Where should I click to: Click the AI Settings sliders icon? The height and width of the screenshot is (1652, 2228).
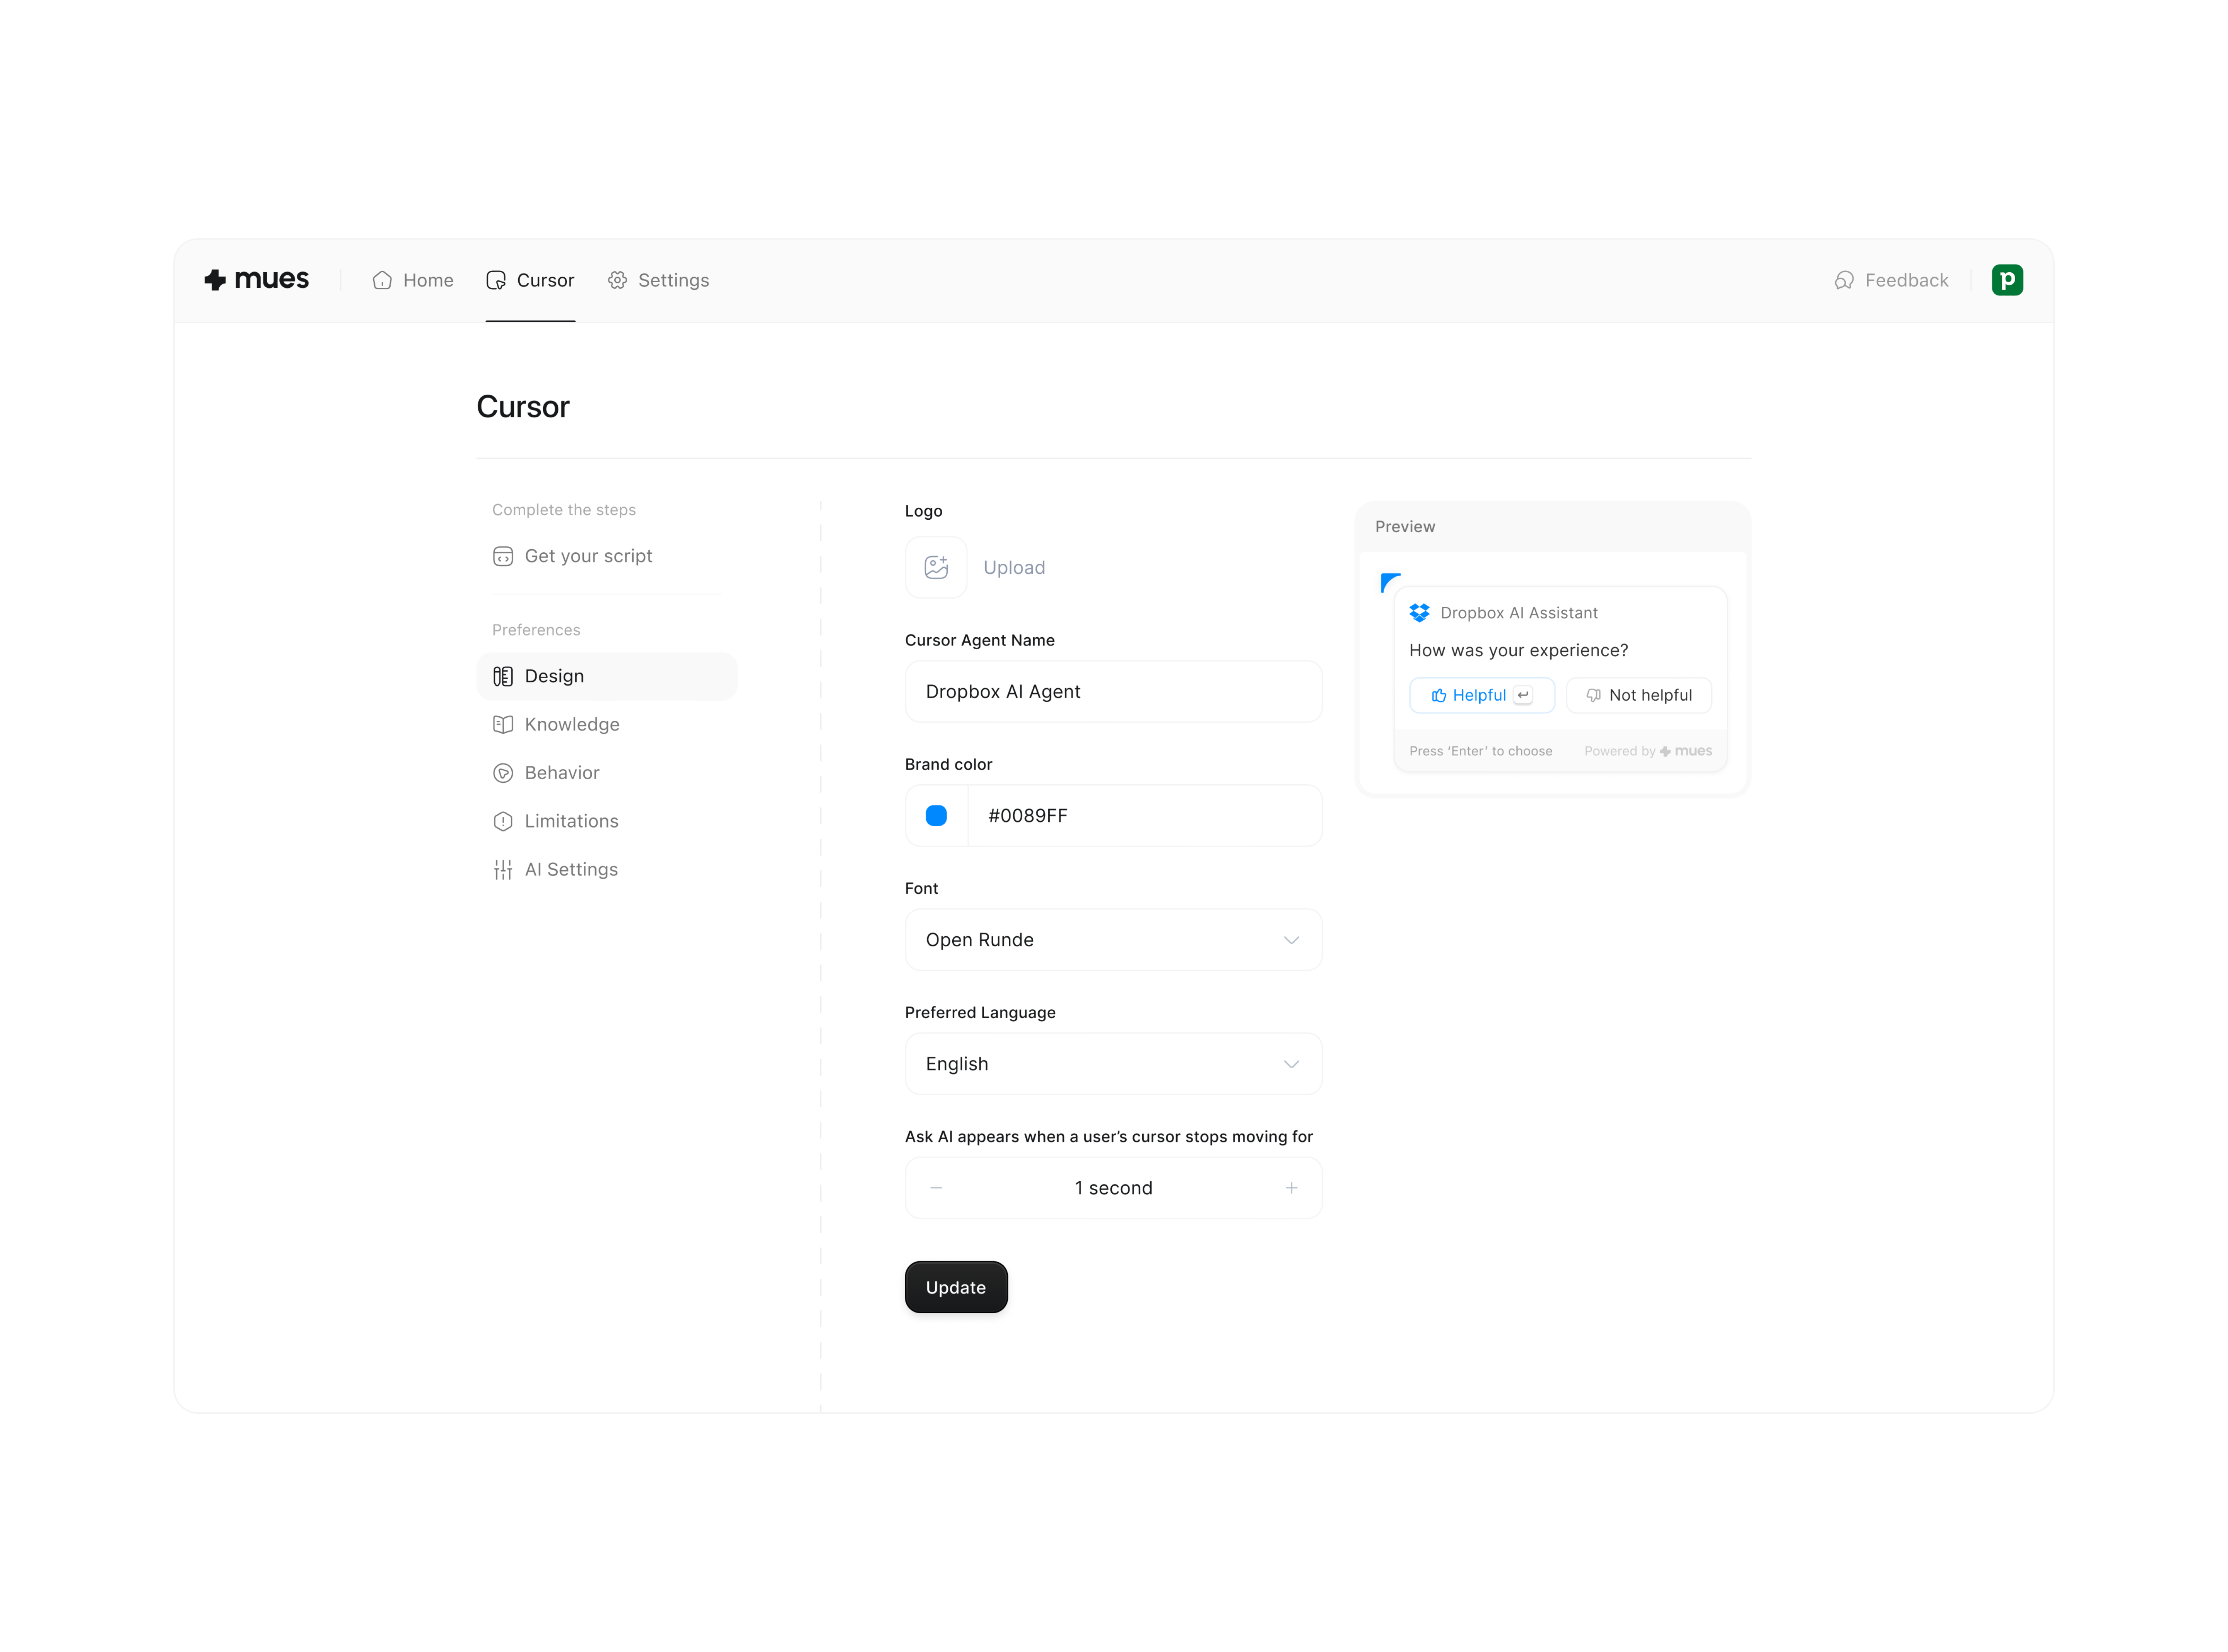point(503,869)
